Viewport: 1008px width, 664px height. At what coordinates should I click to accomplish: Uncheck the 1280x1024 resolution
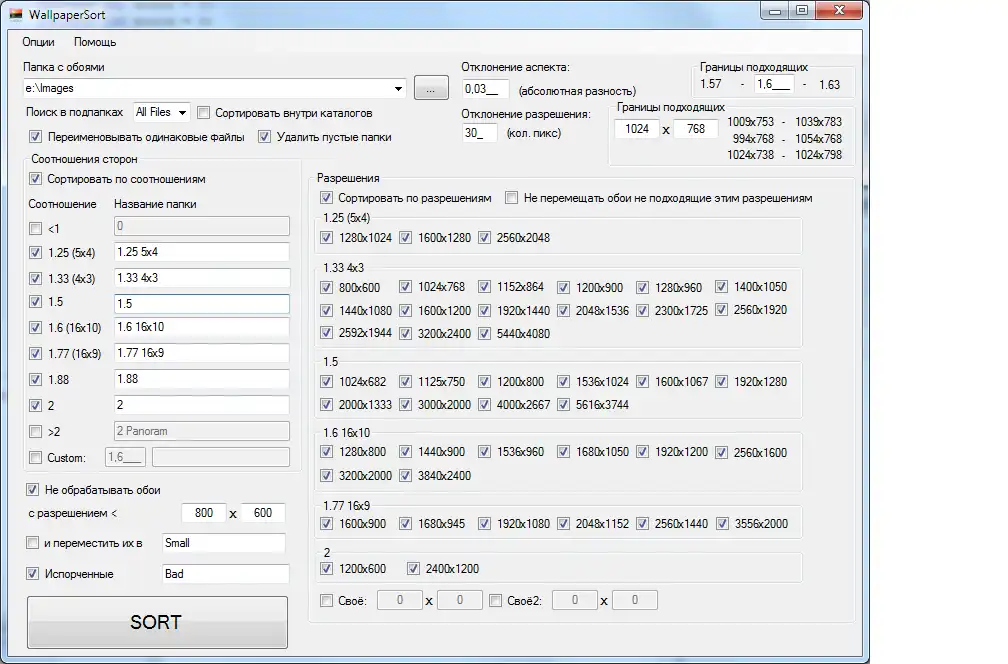pyautogui.click(x=327, y=238)
